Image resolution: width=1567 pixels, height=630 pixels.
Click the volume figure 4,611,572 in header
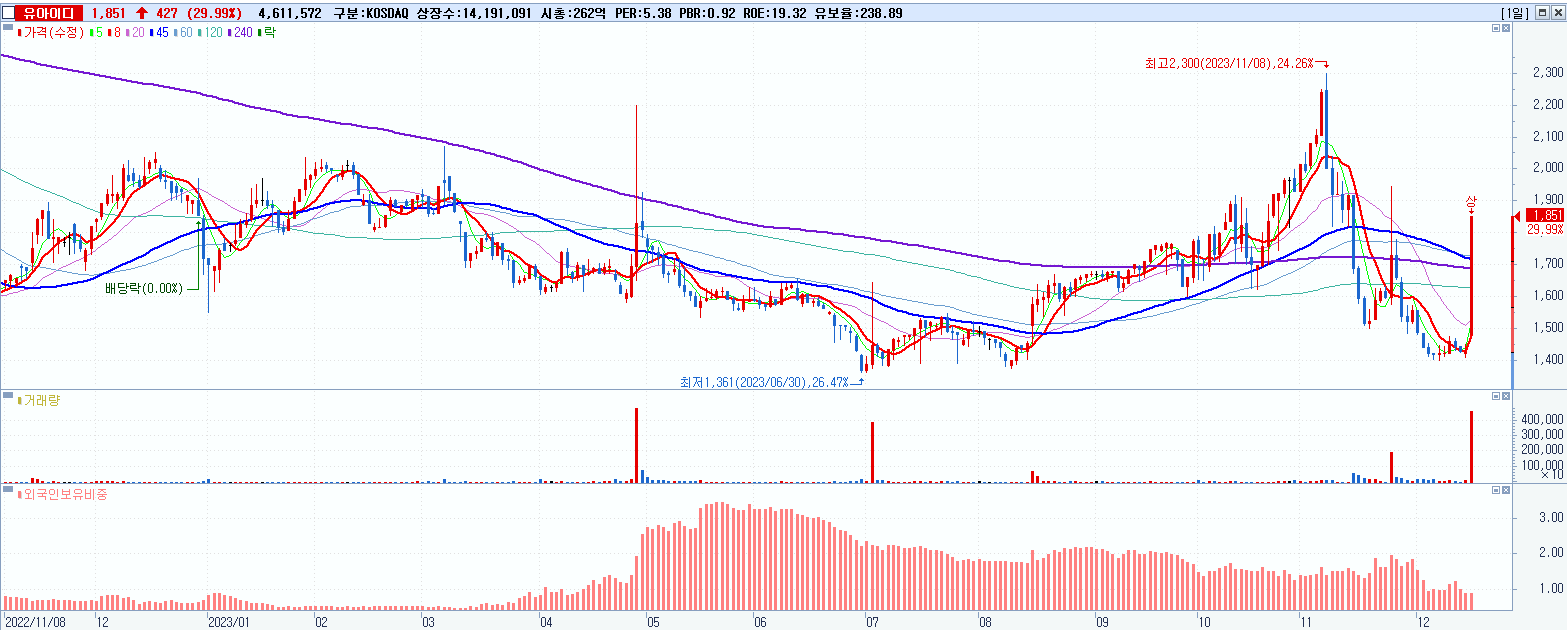pyautogui.click(x=289, y=13)
